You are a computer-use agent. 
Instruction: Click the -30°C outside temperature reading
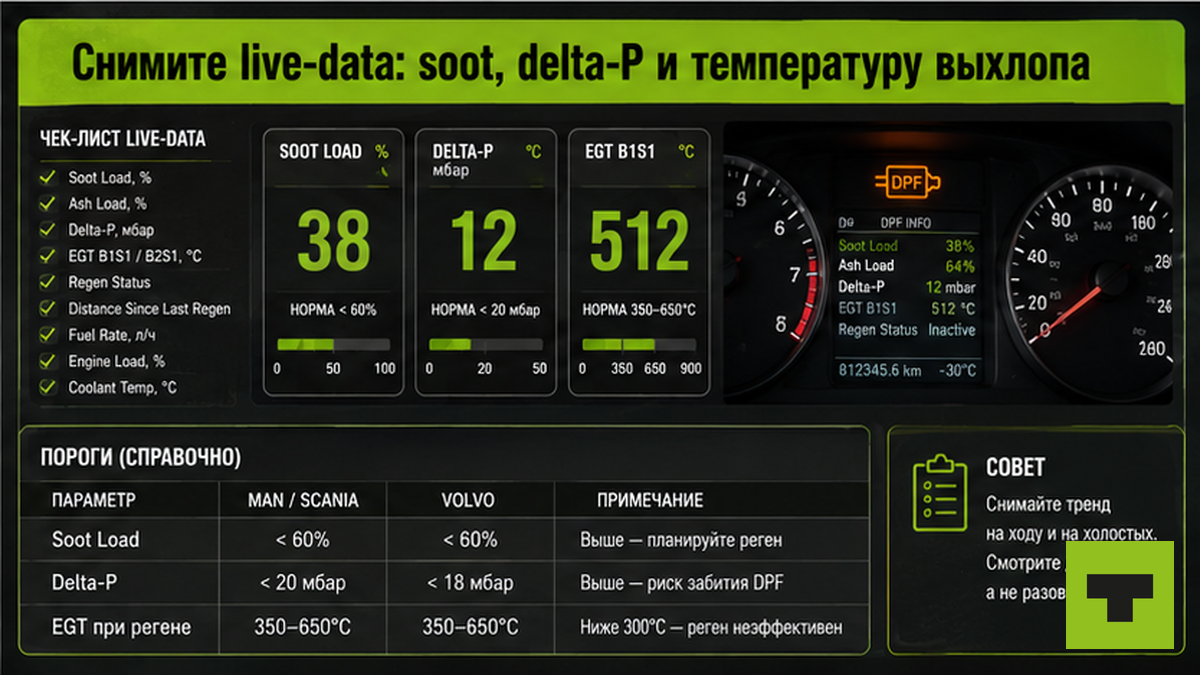pyautogui.click(x=956, y=370)
